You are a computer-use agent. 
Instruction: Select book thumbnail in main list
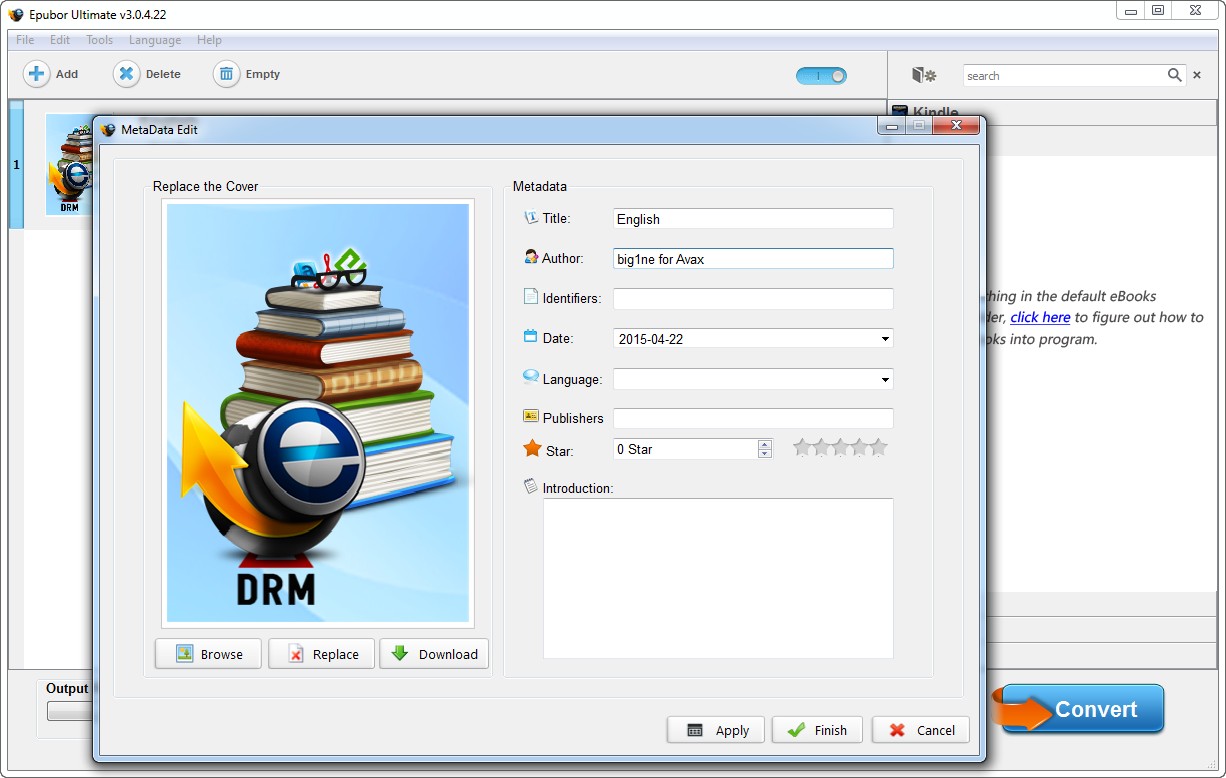[x=70, y=165]
